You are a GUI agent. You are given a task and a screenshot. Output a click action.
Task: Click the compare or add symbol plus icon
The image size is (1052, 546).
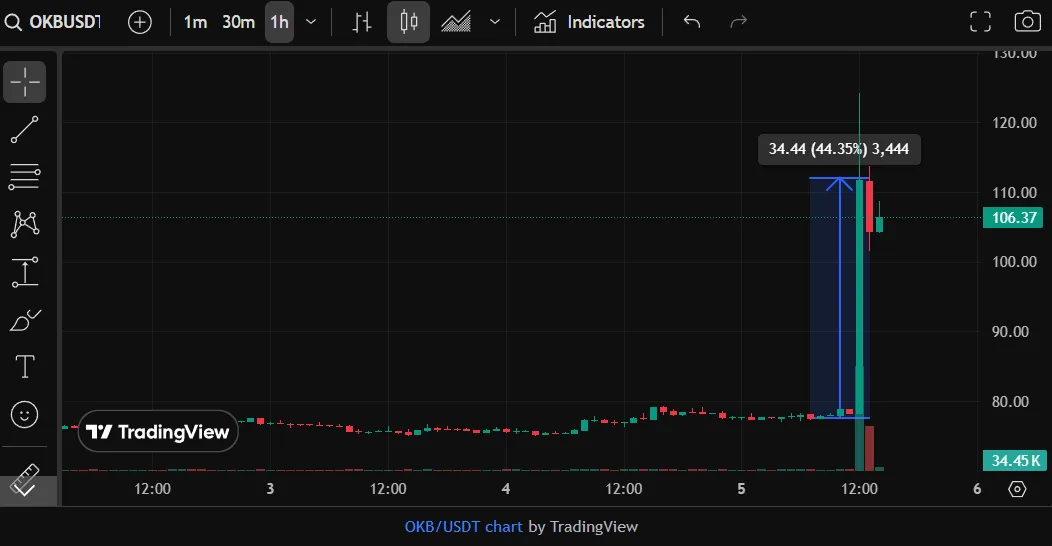pyautogui.click(x=140, y=22)
